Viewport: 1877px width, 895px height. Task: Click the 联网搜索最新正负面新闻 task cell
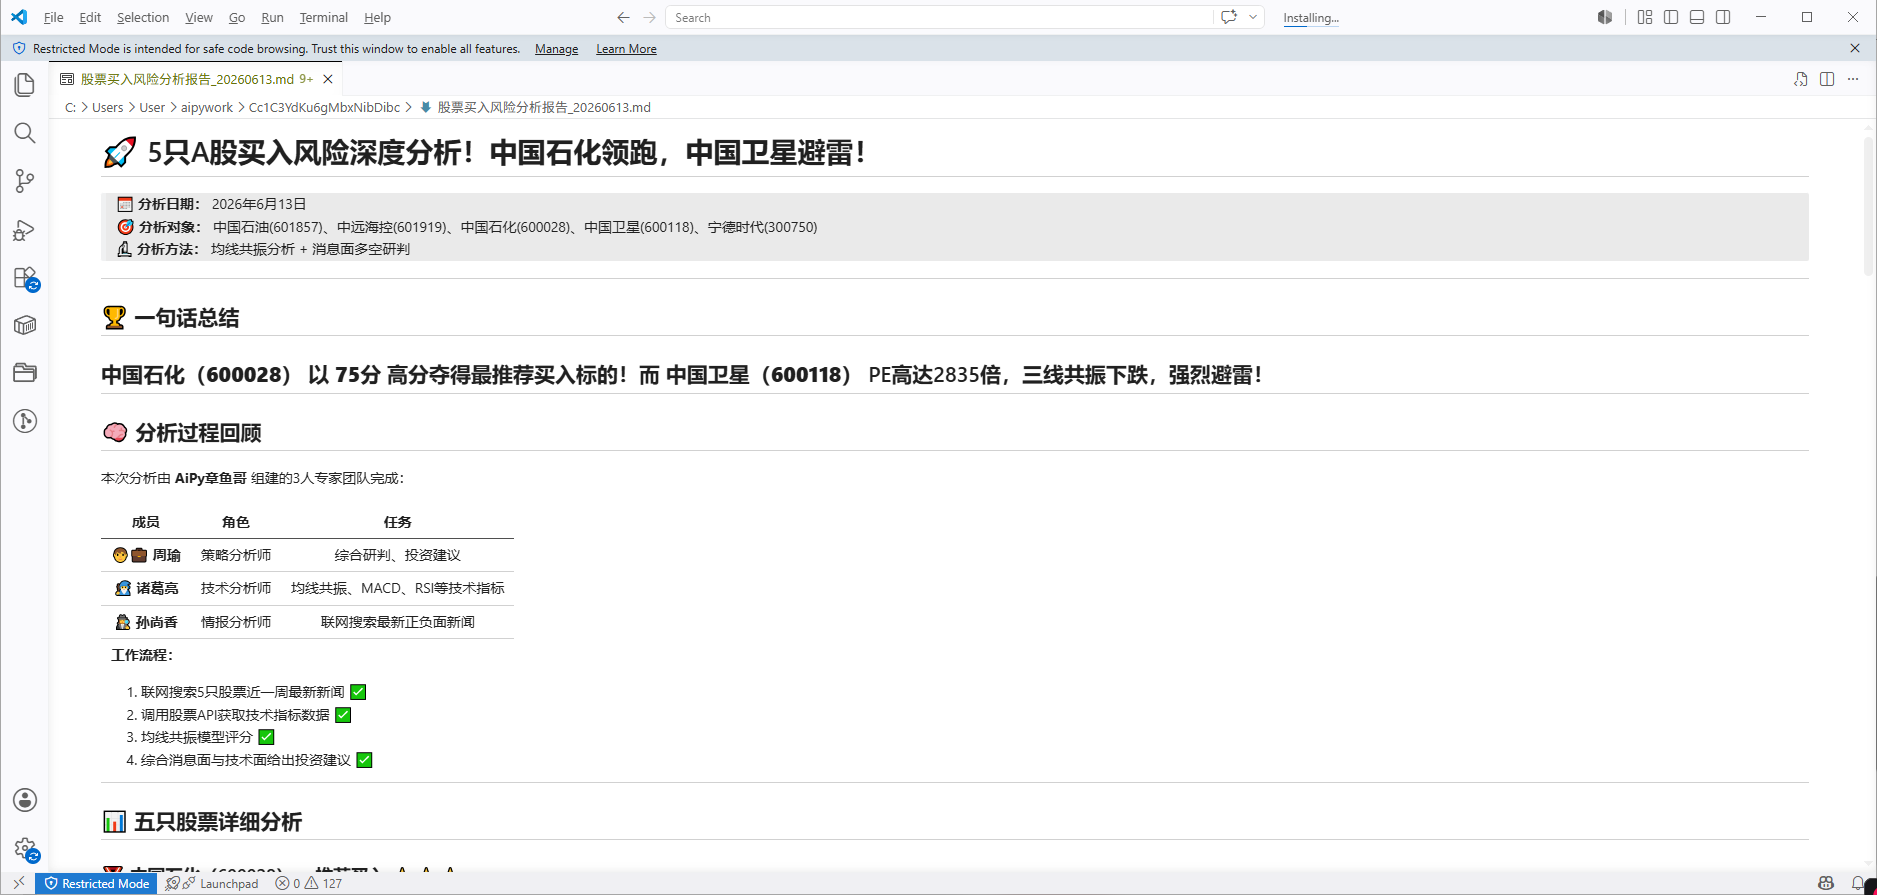pos(398,622)
